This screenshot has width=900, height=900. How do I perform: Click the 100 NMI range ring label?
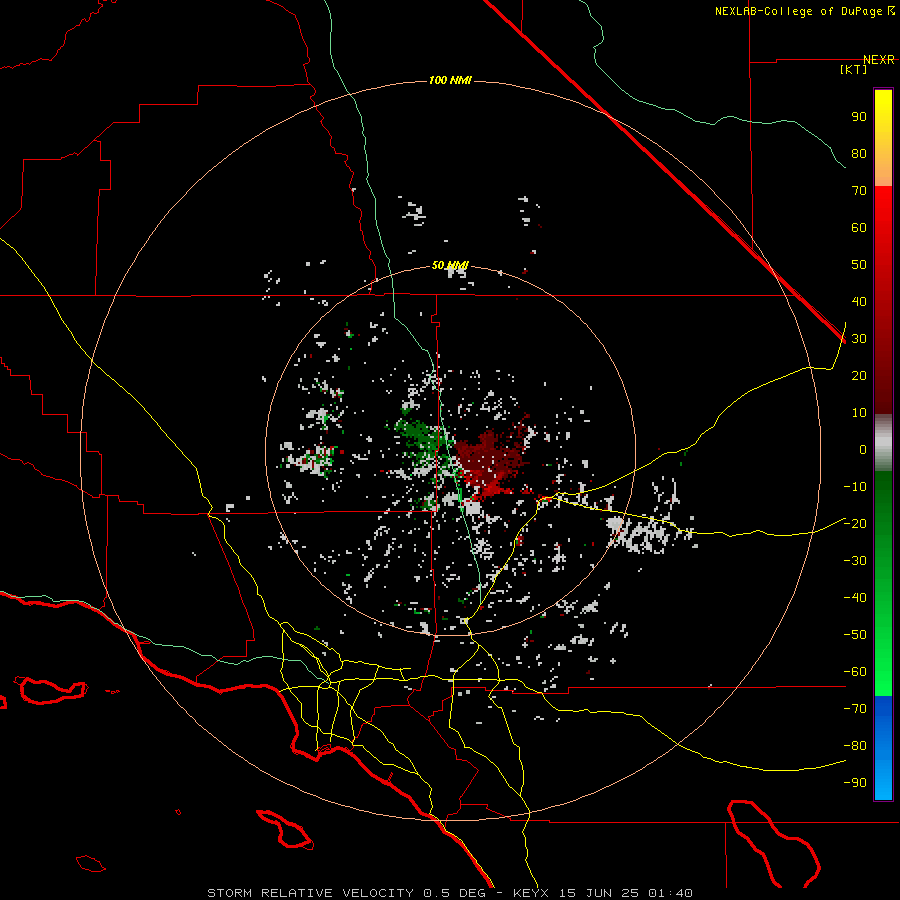(450, 80)
